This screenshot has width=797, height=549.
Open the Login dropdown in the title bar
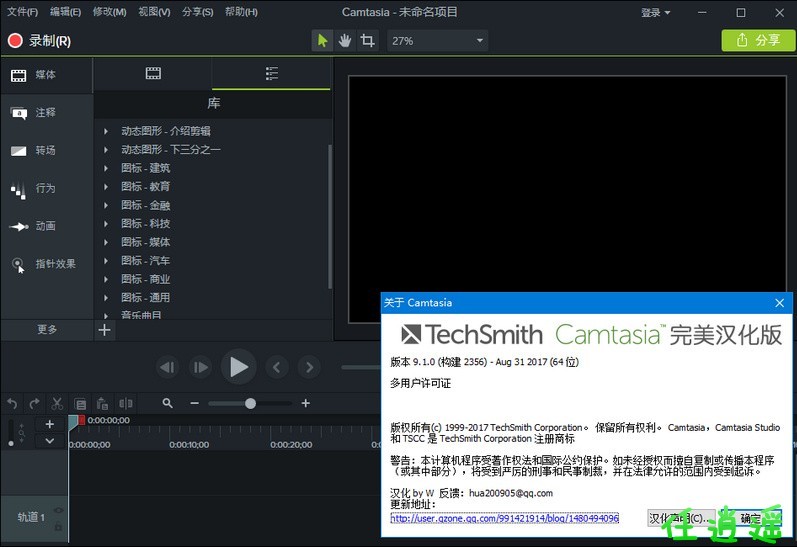tap(655, 13)
